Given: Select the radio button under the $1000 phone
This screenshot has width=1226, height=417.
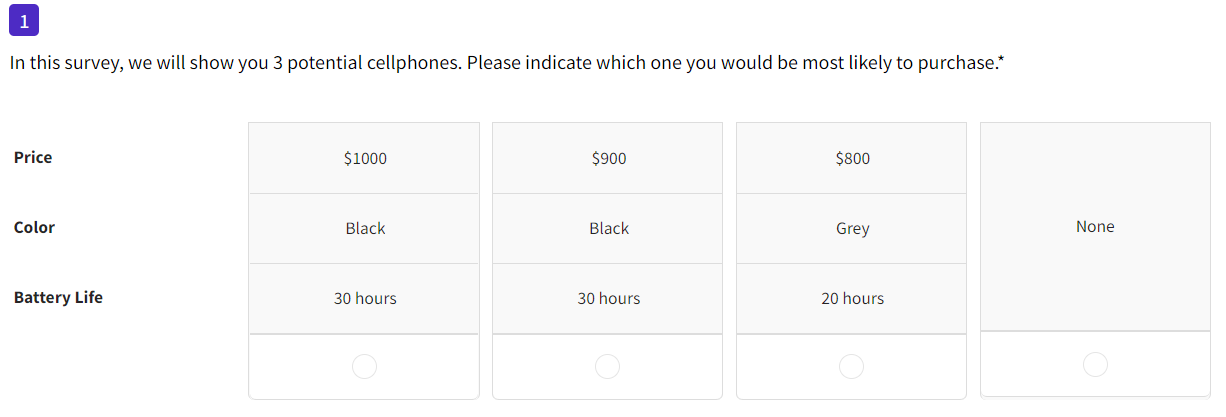Looking at the screenshot, I should click(365, 367).
